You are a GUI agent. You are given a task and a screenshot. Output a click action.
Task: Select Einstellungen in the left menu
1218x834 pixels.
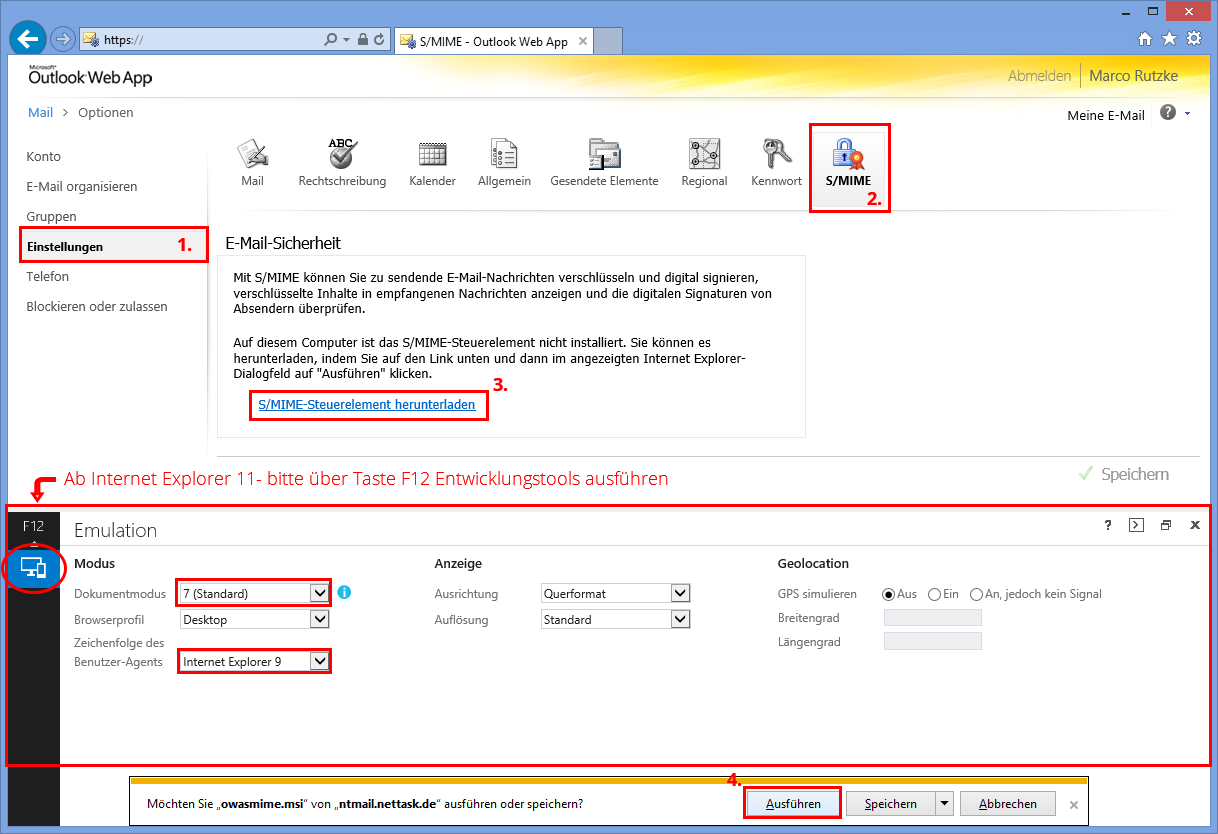(64, 246)
